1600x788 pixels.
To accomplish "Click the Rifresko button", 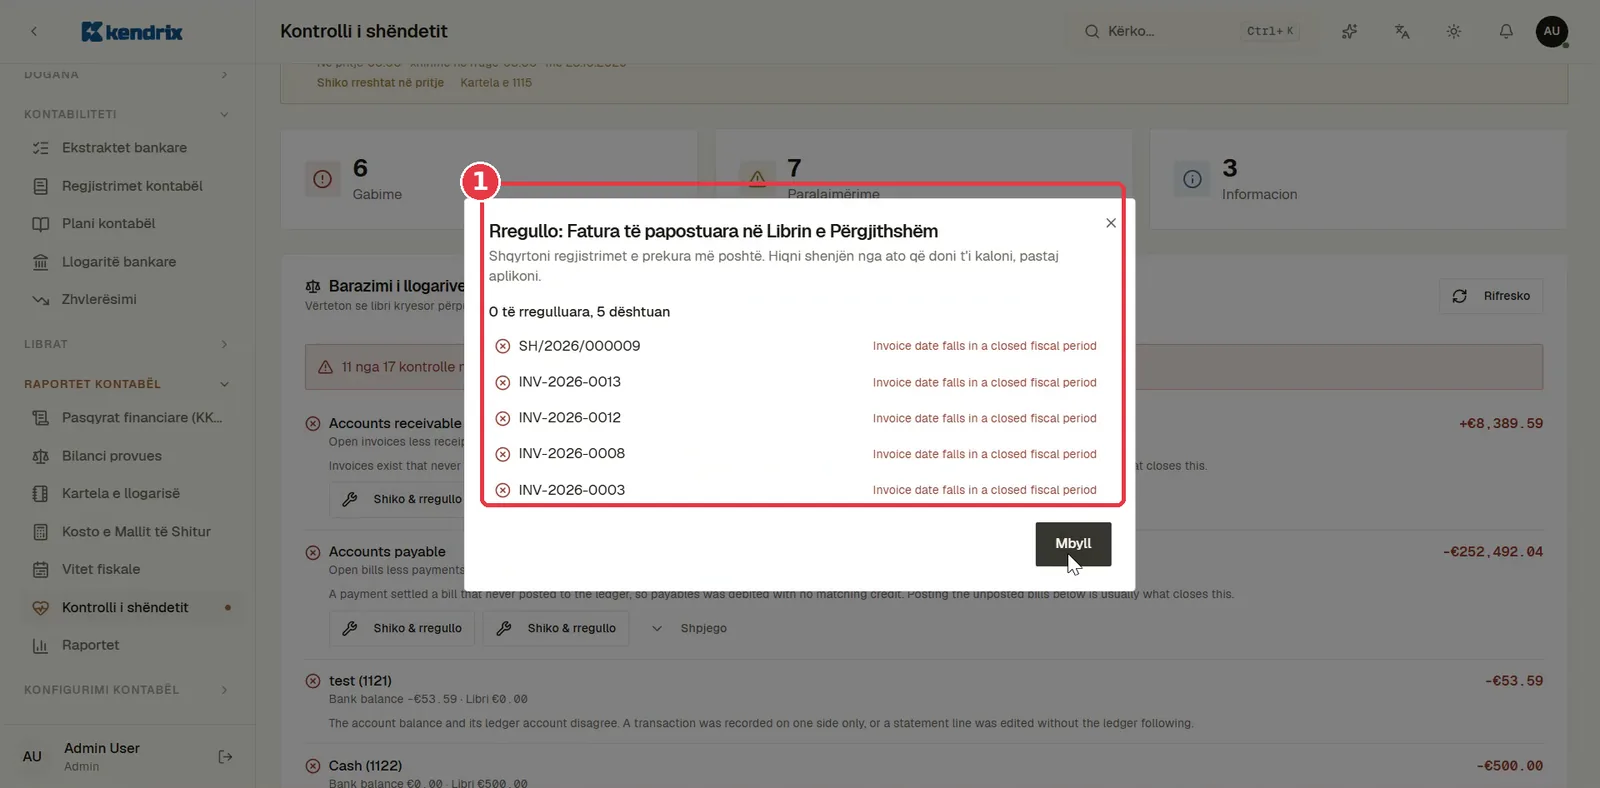I will [1491, 296].
